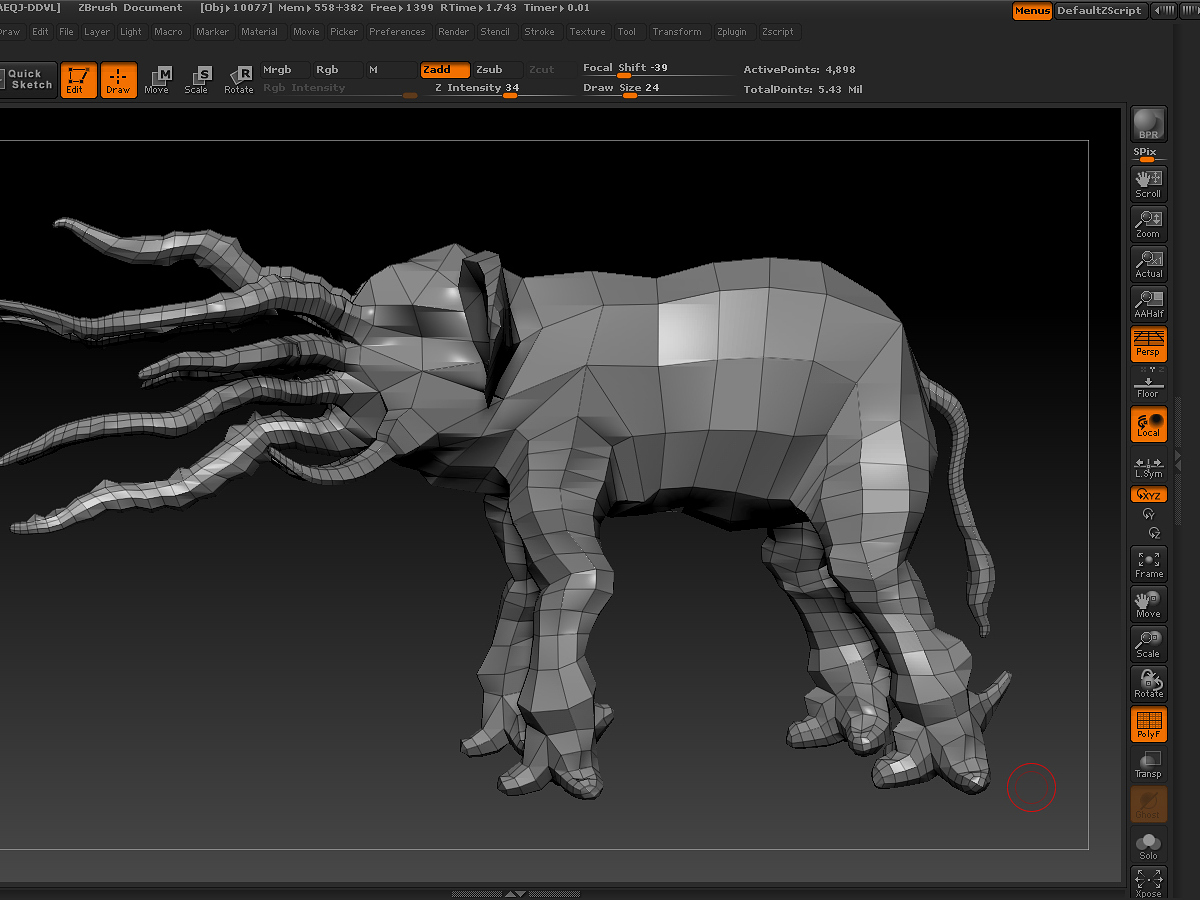Disable Persp perspective view

1148,343
